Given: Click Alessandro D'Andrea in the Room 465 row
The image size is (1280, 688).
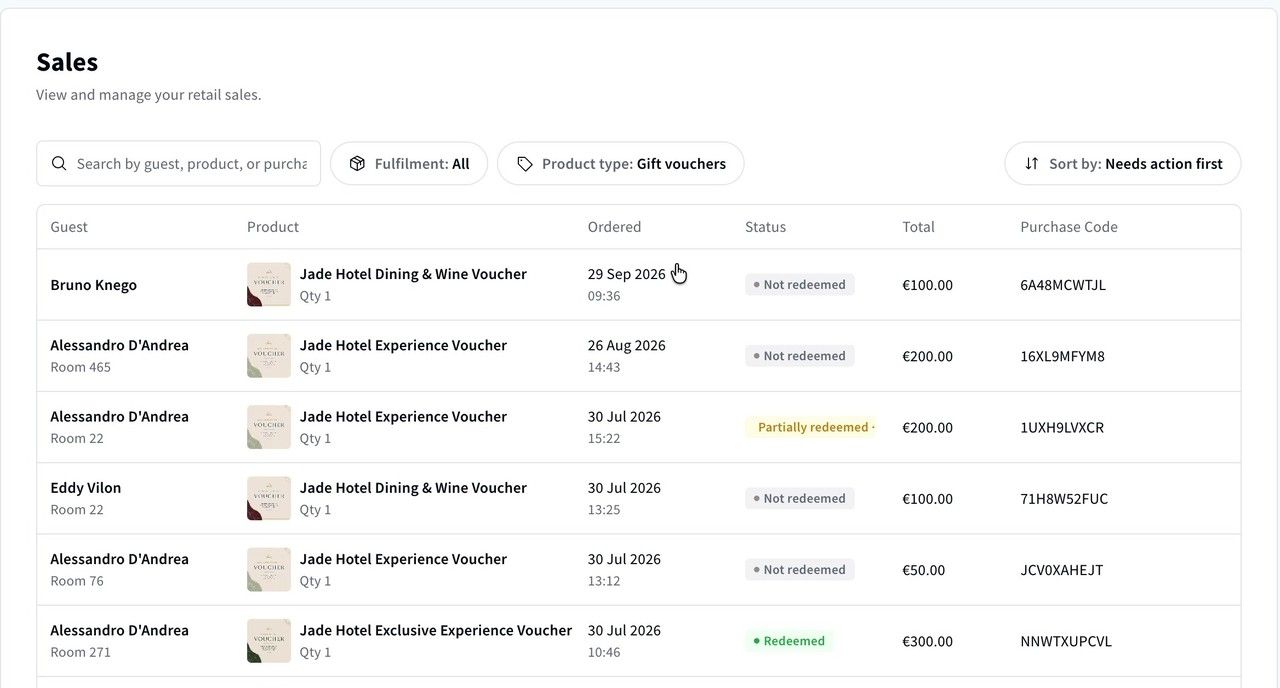Looking at the screenshot, I should tap(120, 345).
